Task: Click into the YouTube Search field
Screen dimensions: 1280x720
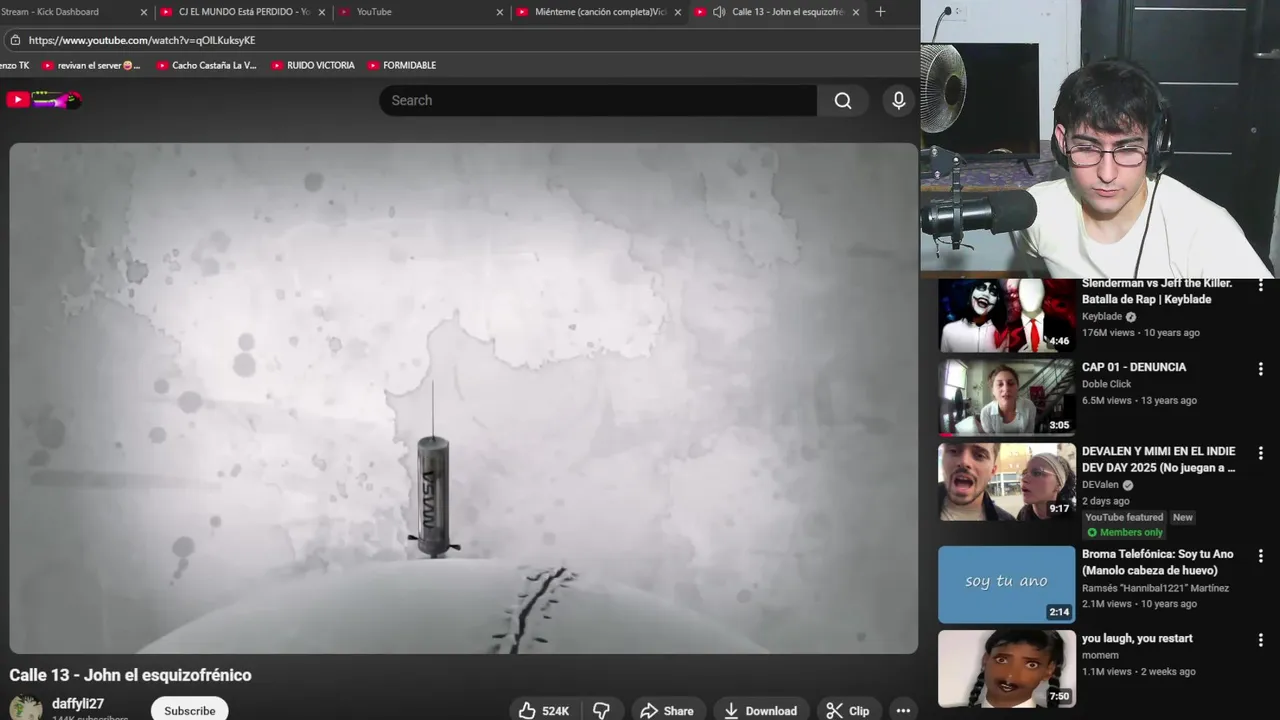Action: [x=598, y=100]
